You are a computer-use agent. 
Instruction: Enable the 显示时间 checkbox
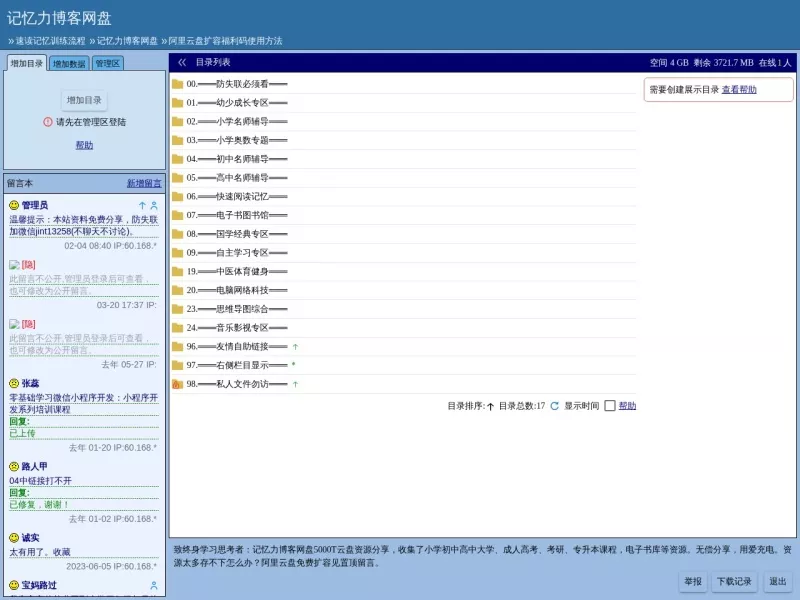610,406
